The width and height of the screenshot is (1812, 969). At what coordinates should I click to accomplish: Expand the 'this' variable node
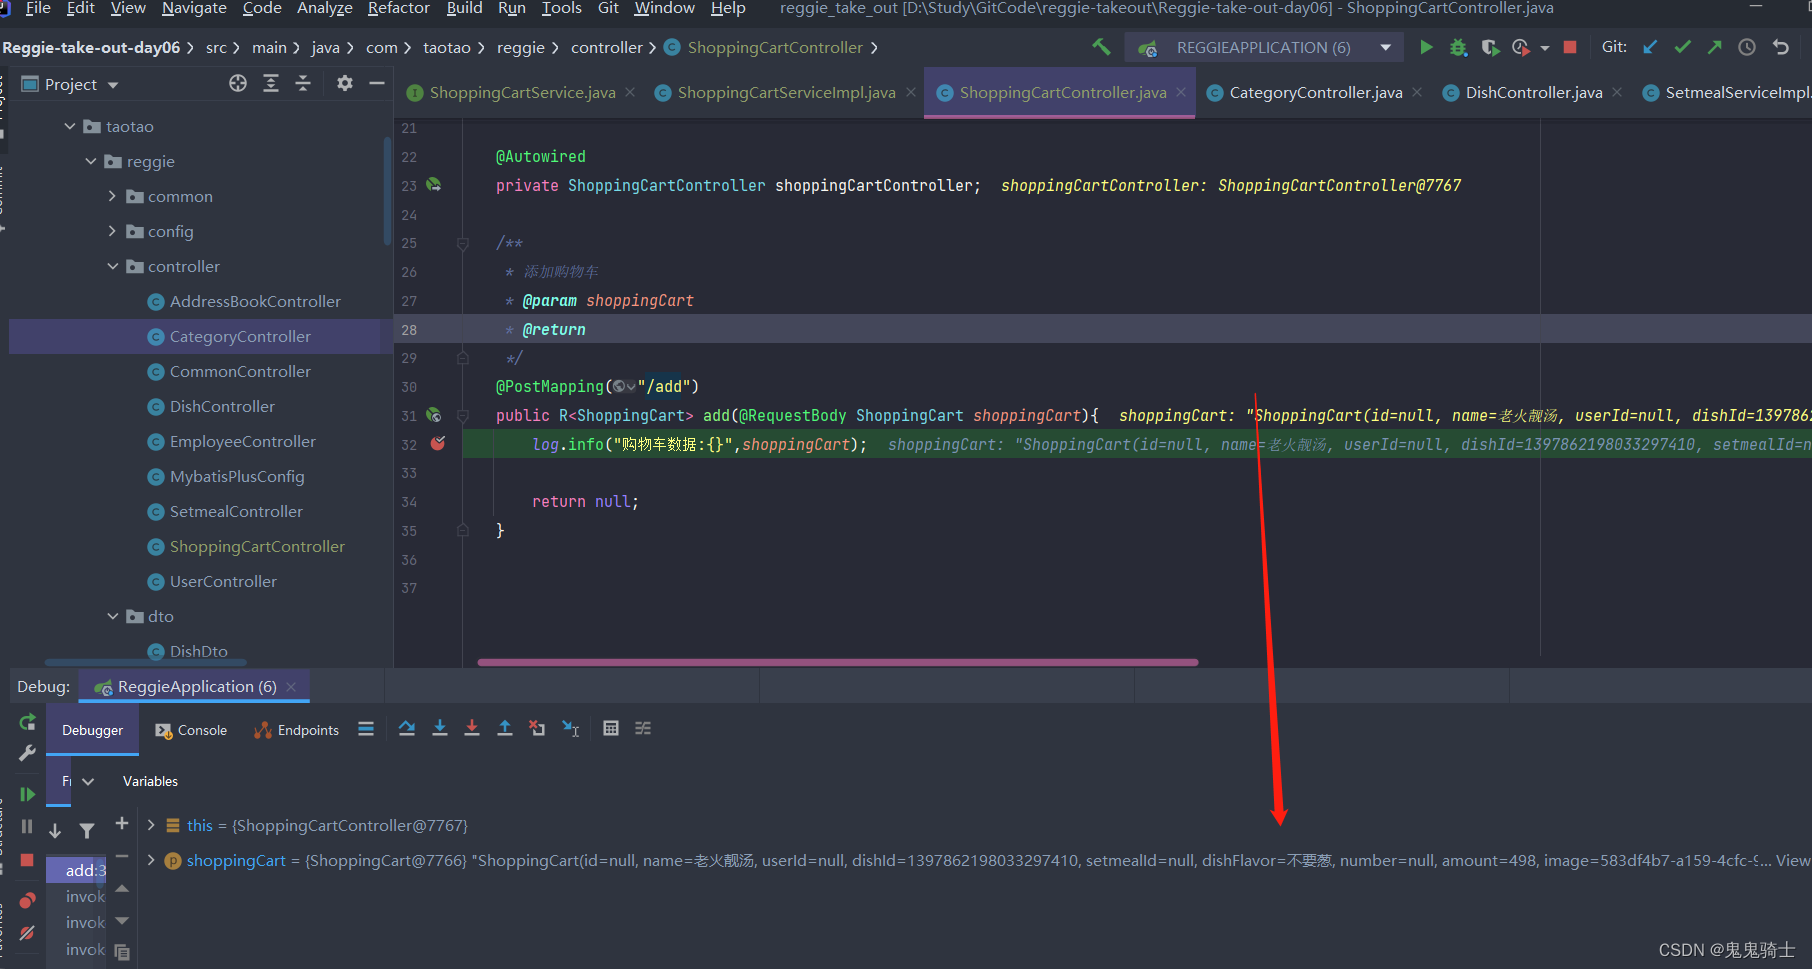151,825
